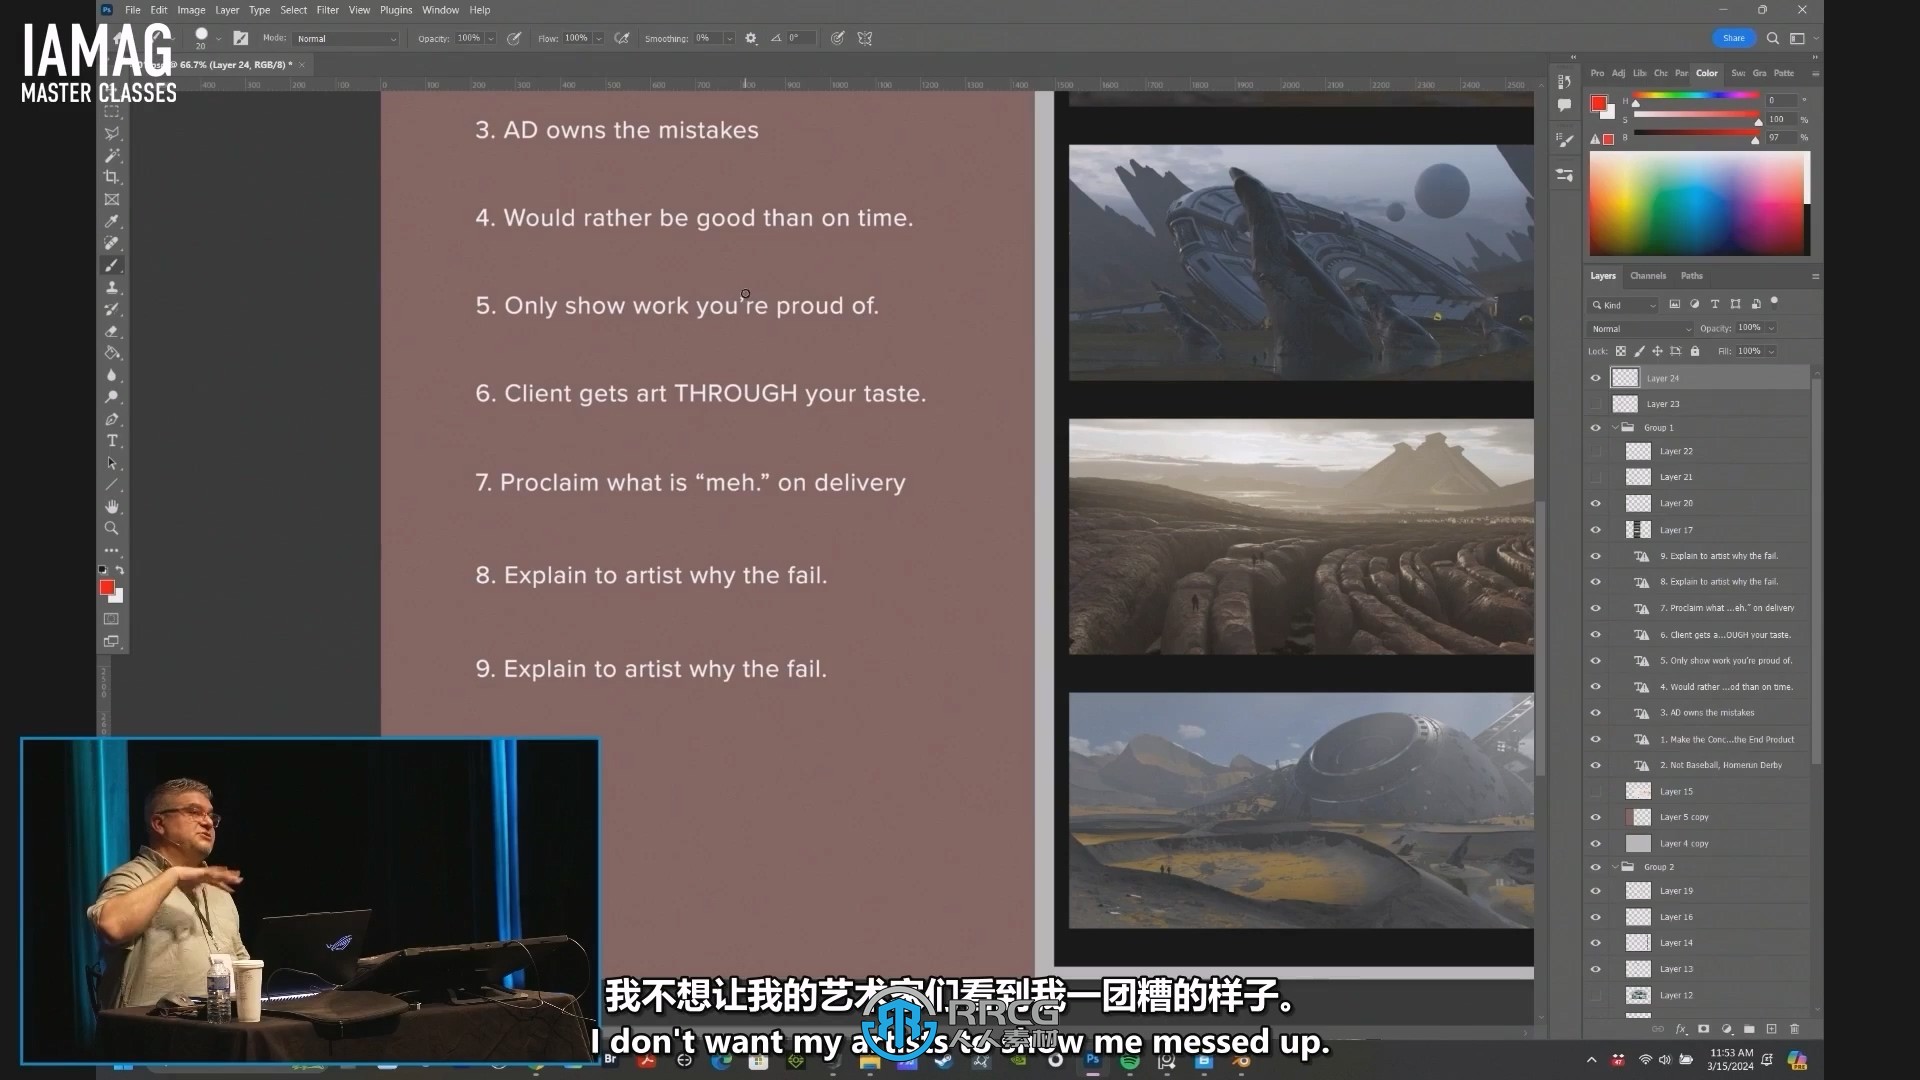
Task: Select the Clone Stamp tool
Action: pos(112,287)
